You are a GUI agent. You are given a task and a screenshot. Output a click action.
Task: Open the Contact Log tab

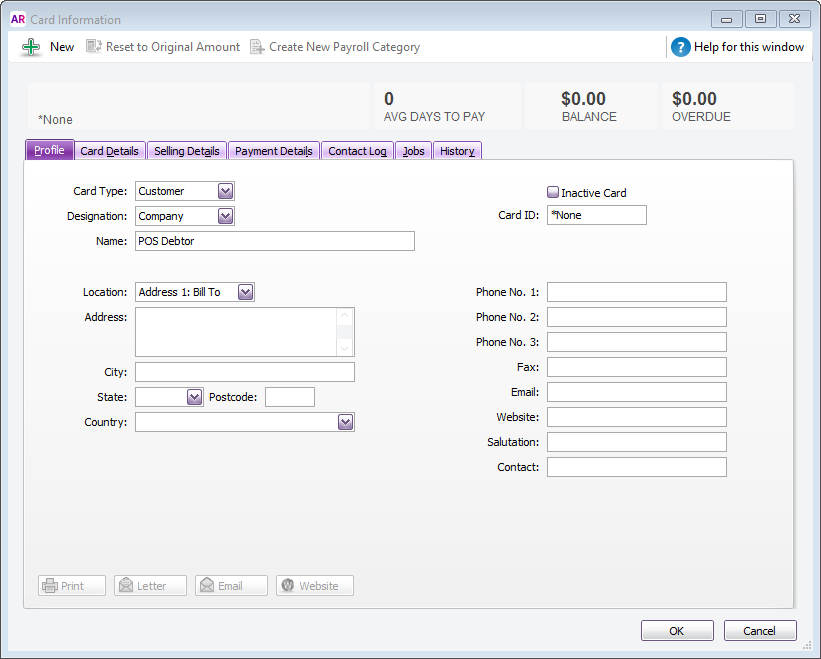(x=356, y=150)
